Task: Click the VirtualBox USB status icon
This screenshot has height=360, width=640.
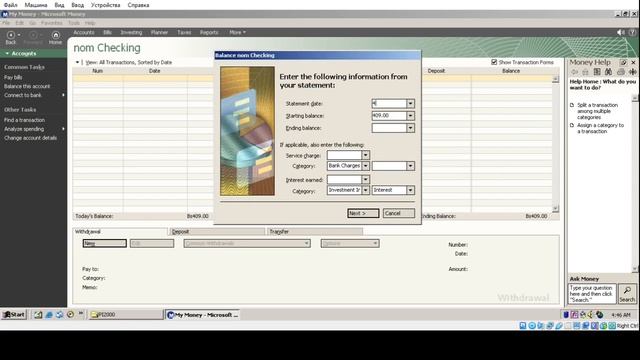Action: [x=559, y=326]
